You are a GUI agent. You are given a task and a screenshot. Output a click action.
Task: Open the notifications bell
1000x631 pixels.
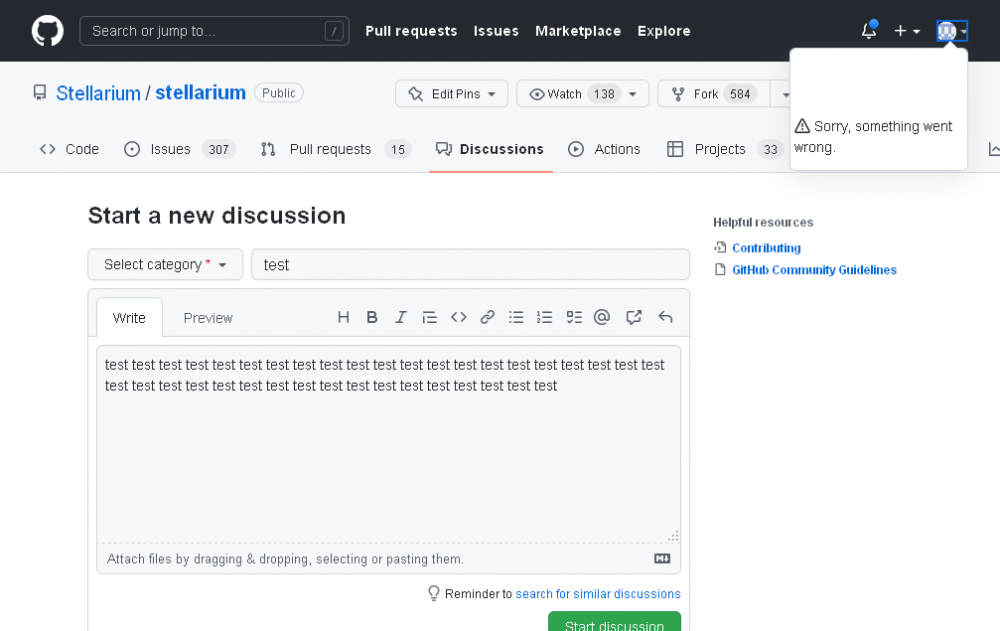pyautogui.click(x=869, y=31)
